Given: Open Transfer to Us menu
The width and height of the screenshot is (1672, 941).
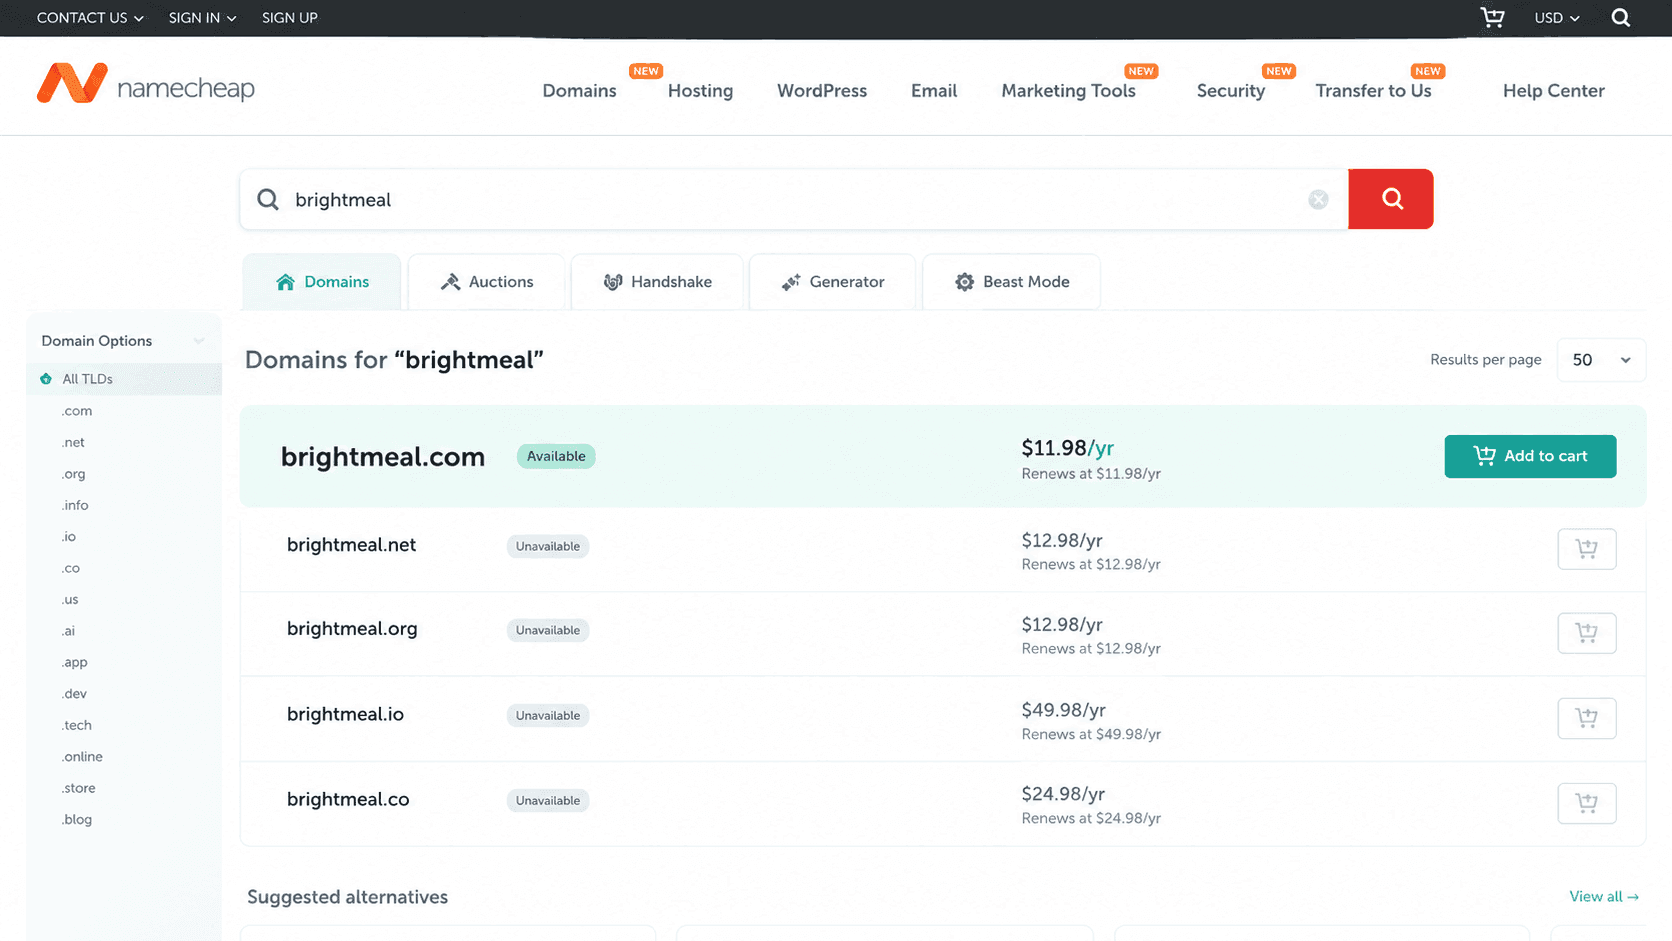Looking at the screenshot, I should [1373, 91].
